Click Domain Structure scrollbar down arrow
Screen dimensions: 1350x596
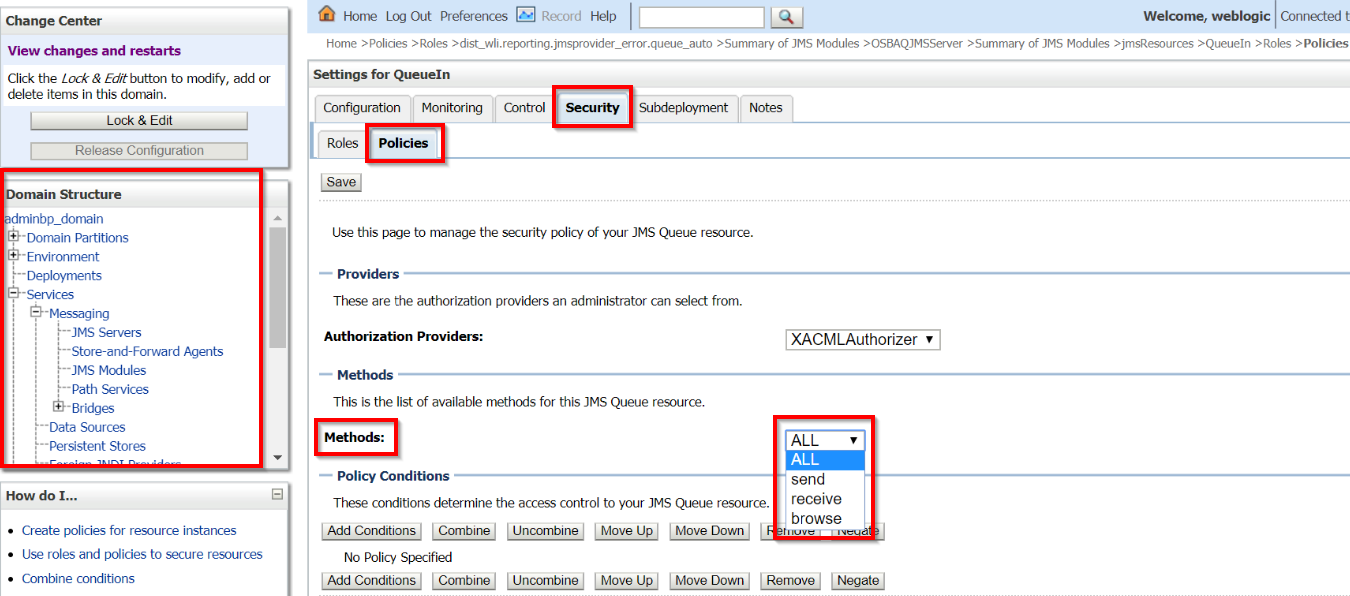tap(278, 457)
